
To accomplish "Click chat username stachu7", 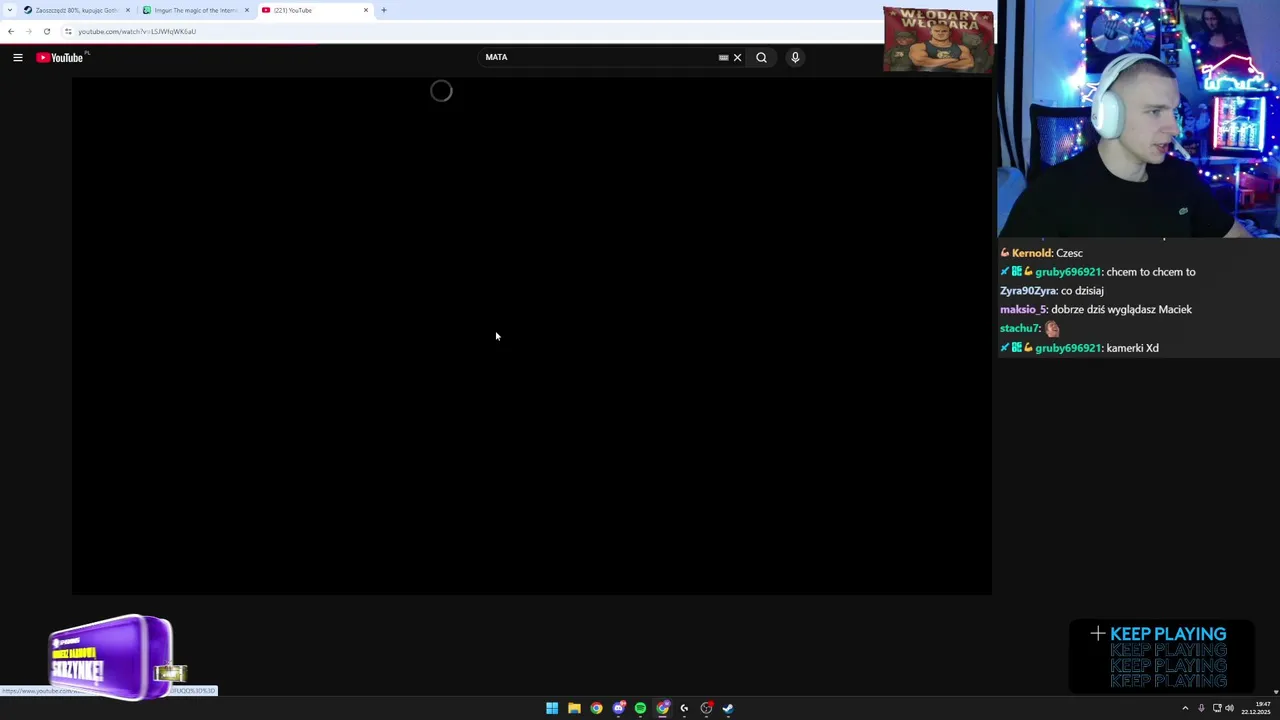I will (1020, 329).
